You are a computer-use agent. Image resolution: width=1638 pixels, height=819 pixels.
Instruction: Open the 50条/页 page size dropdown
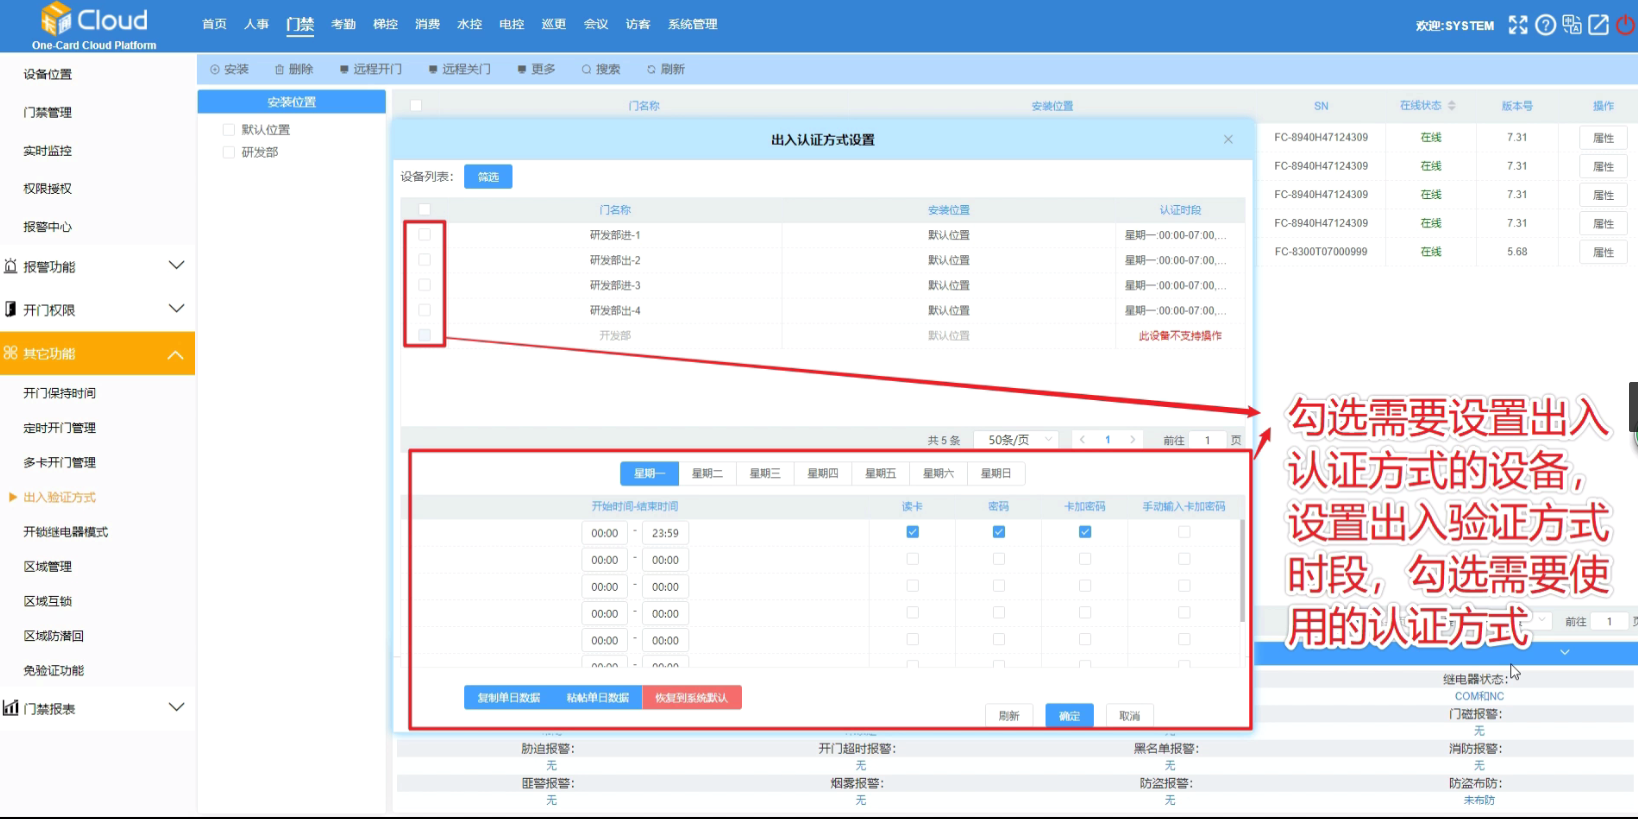(1017, 440)
